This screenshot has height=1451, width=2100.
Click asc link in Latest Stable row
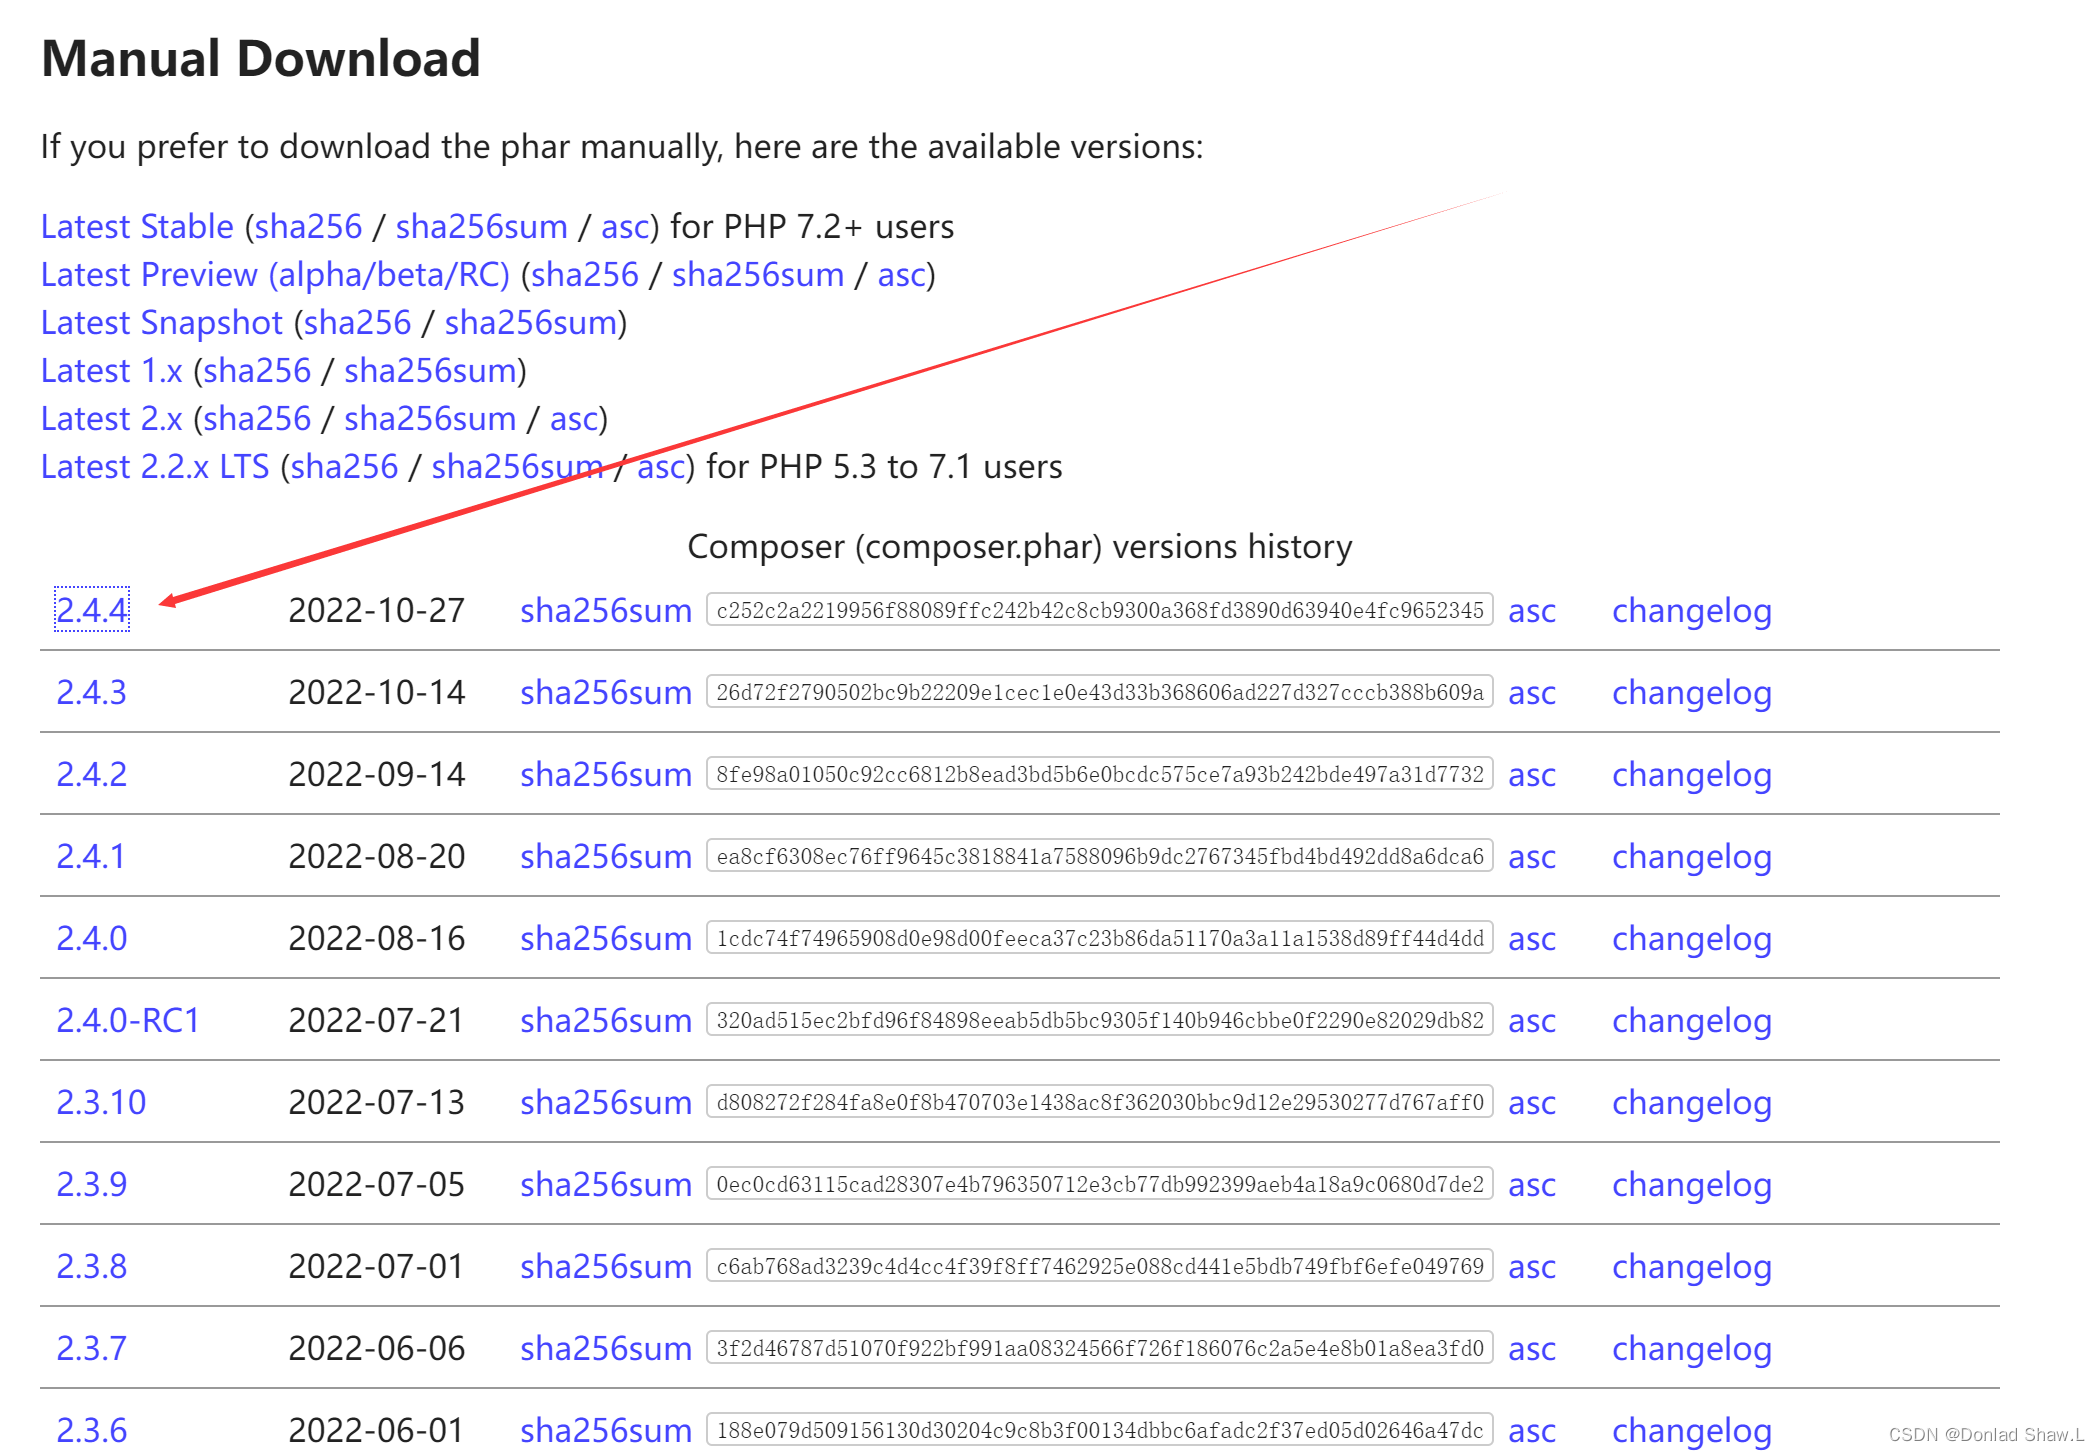click(x=625, y=227)
